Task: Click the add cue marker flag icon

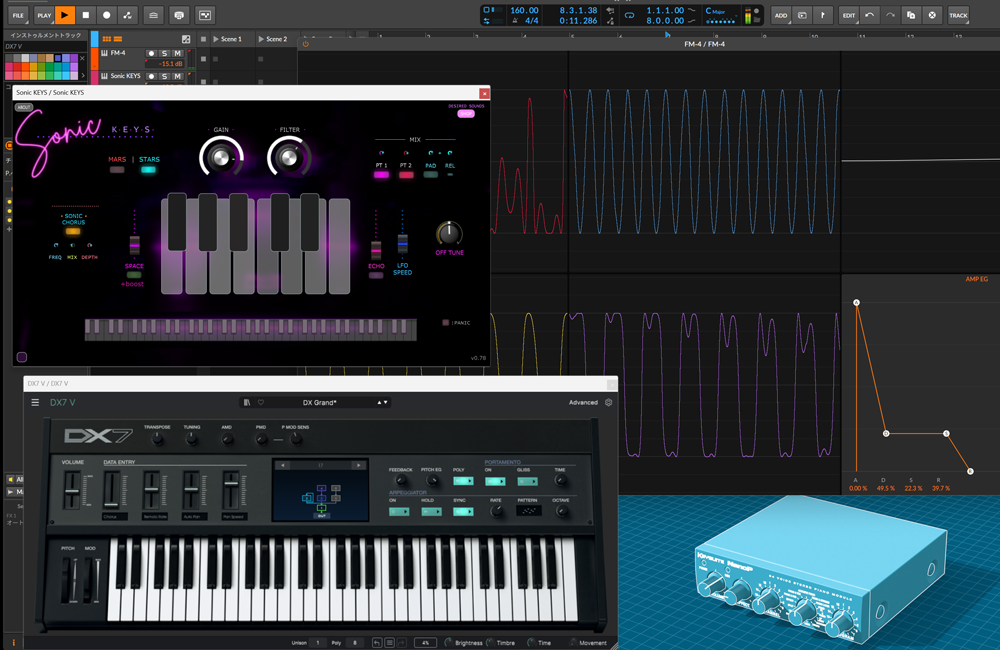Action: (823, 15)
